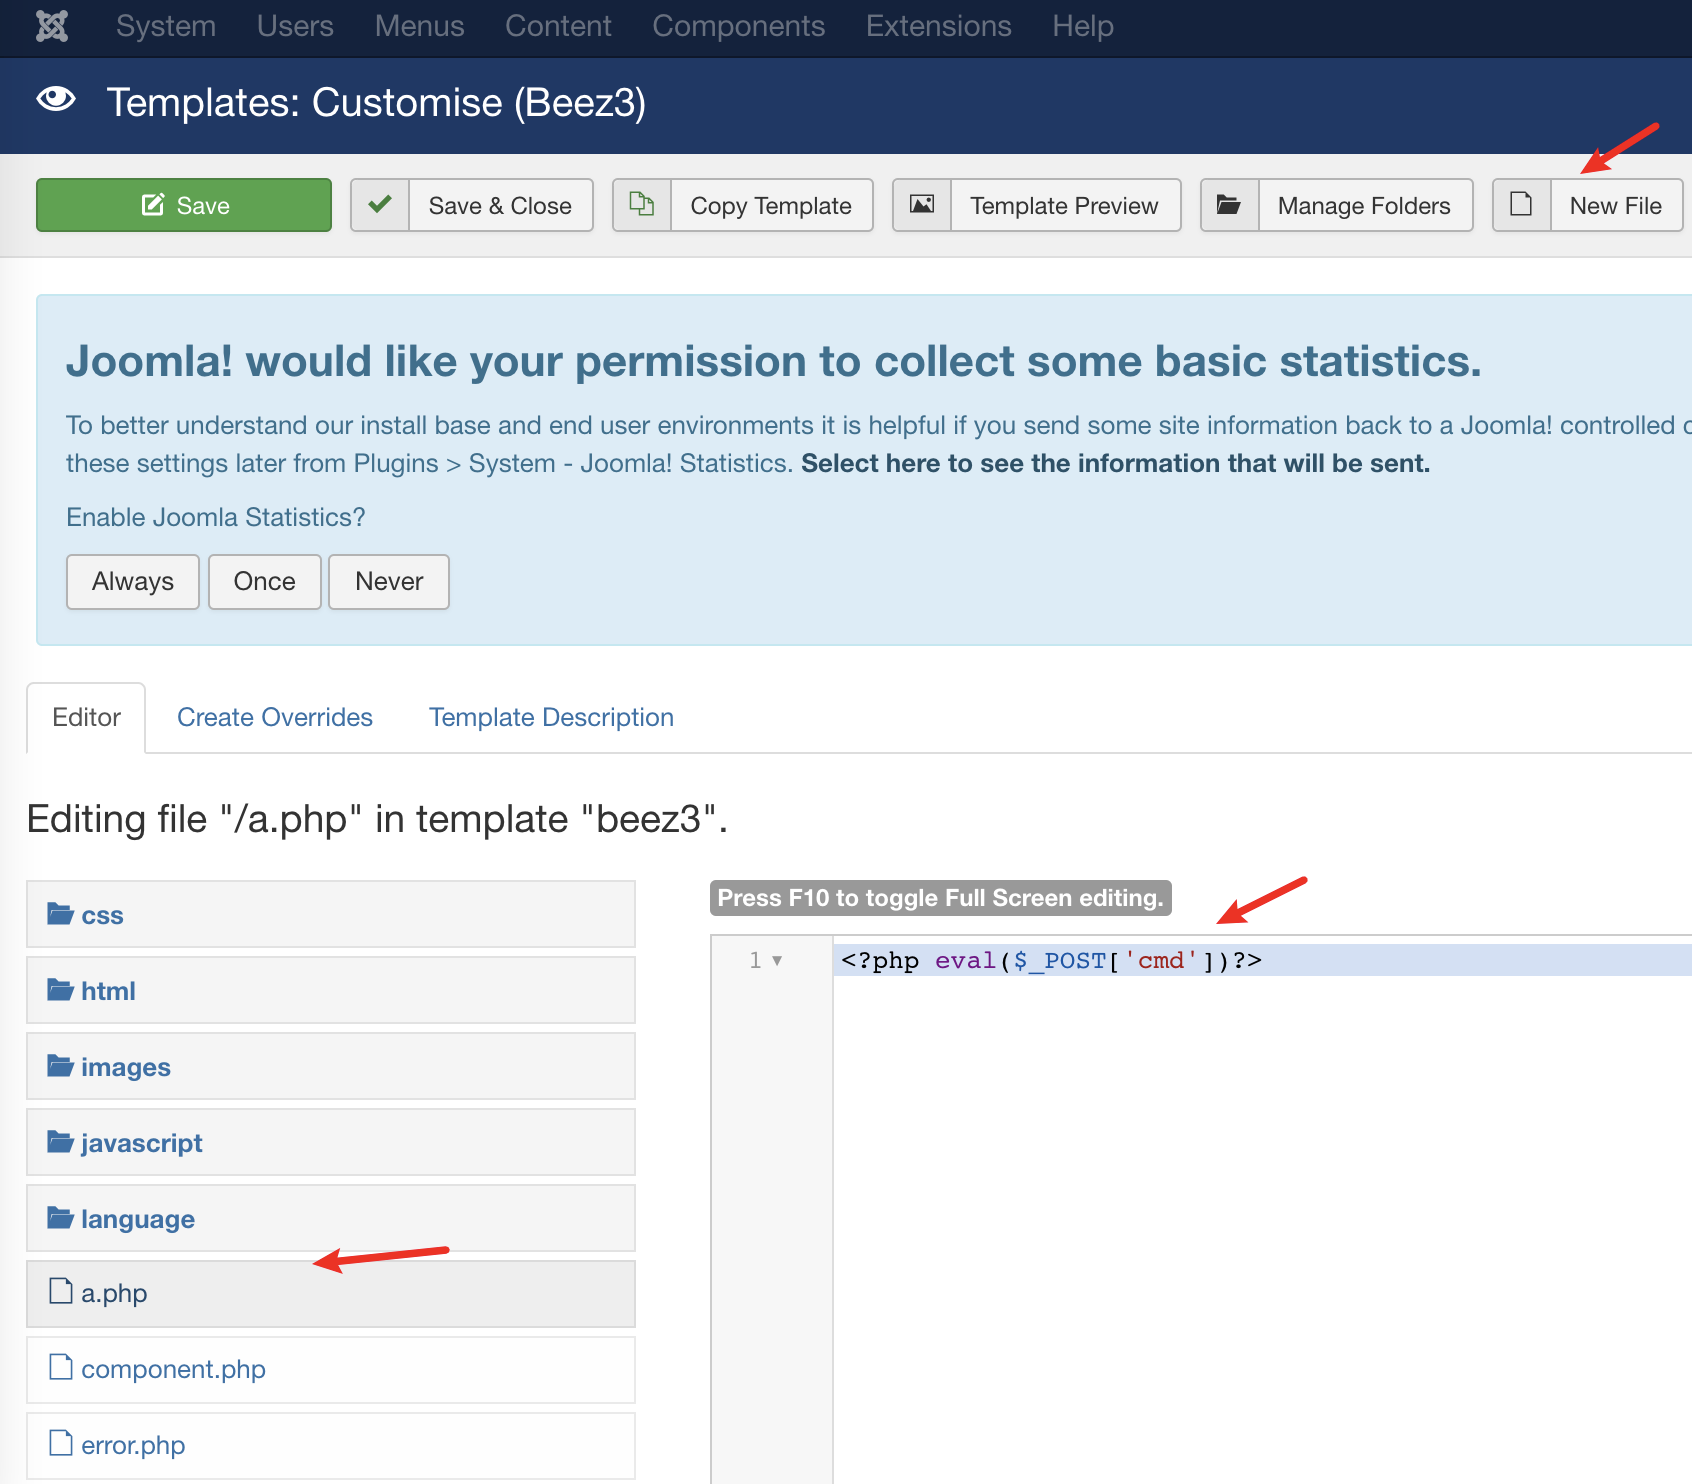The width and height of the screenshot is (1692, 1484).
Task: Click New File button label
Action: click(x=1616, y=205)
